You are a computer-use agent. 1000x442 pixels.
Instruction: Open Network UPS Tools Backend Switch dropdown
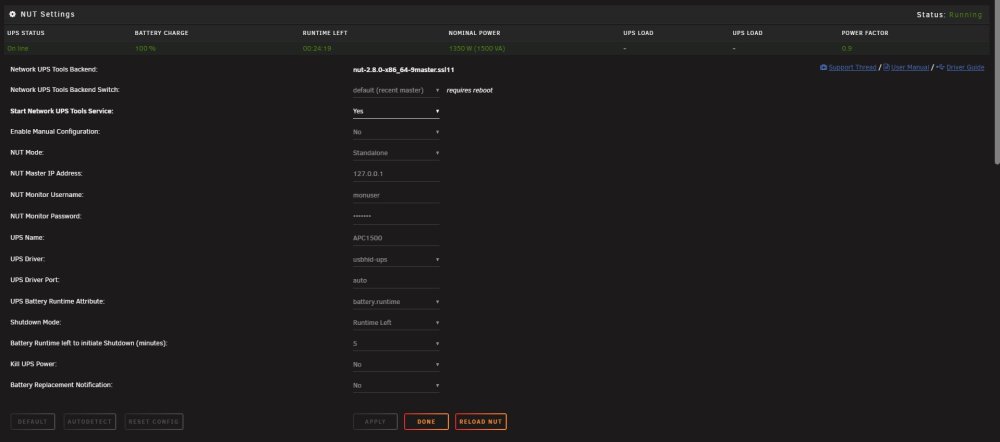396,91
